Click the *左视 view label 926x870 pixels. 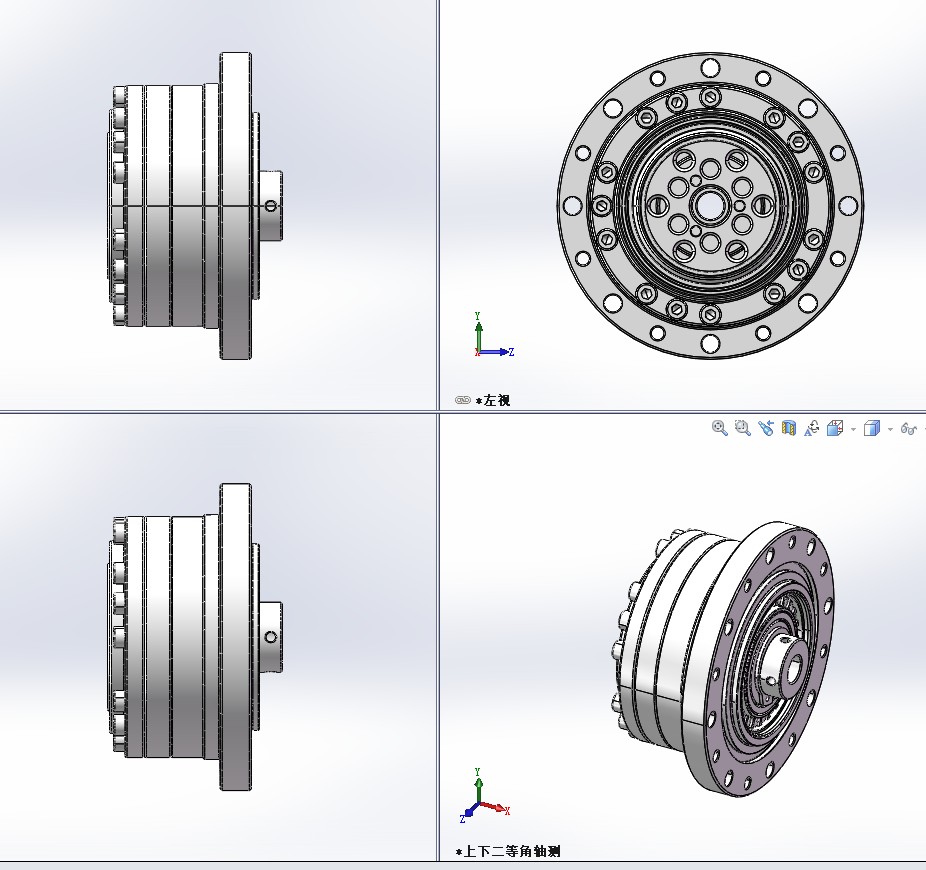click(x=493, y=400)
